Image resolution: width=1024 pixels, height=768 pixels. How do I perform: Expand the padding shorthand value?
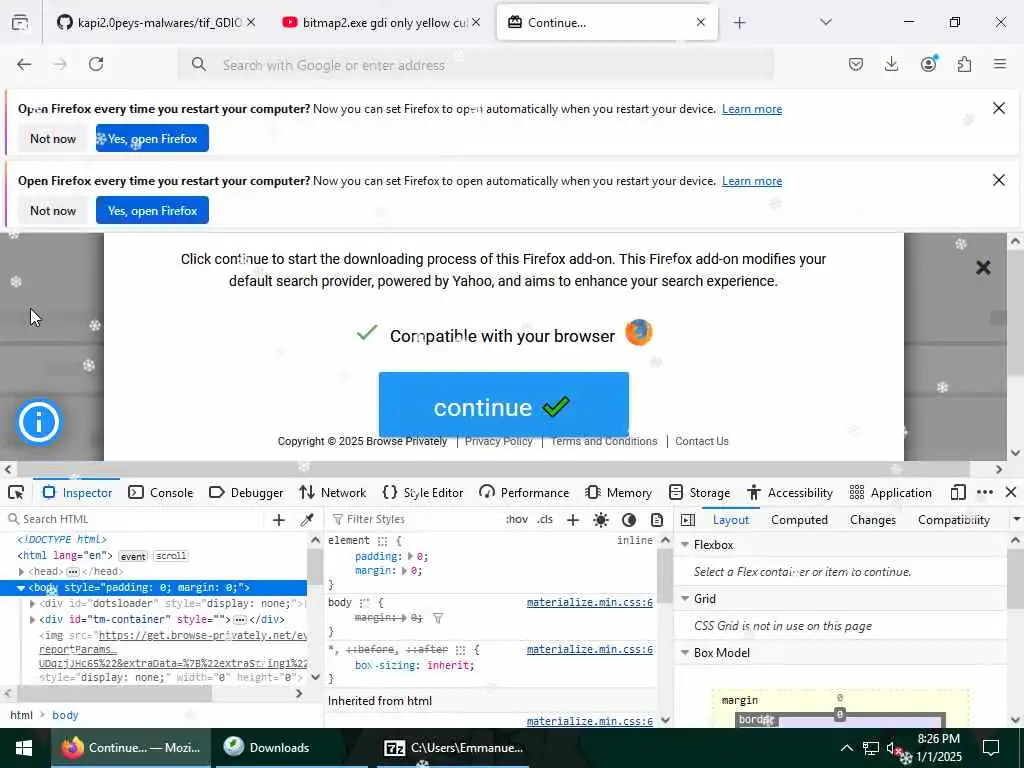coord(410,556)
